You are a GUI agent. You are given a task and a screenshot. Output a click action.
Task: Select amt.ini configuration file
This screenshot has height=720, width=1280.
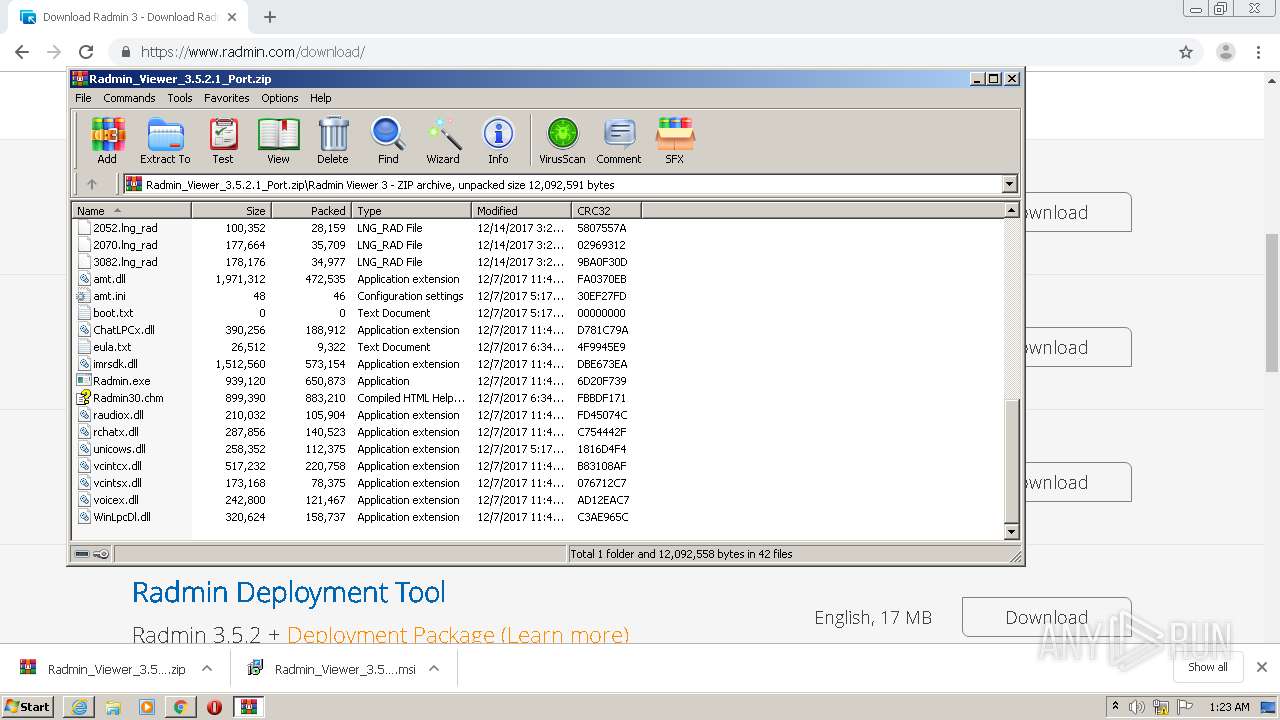tap(109, 296)
